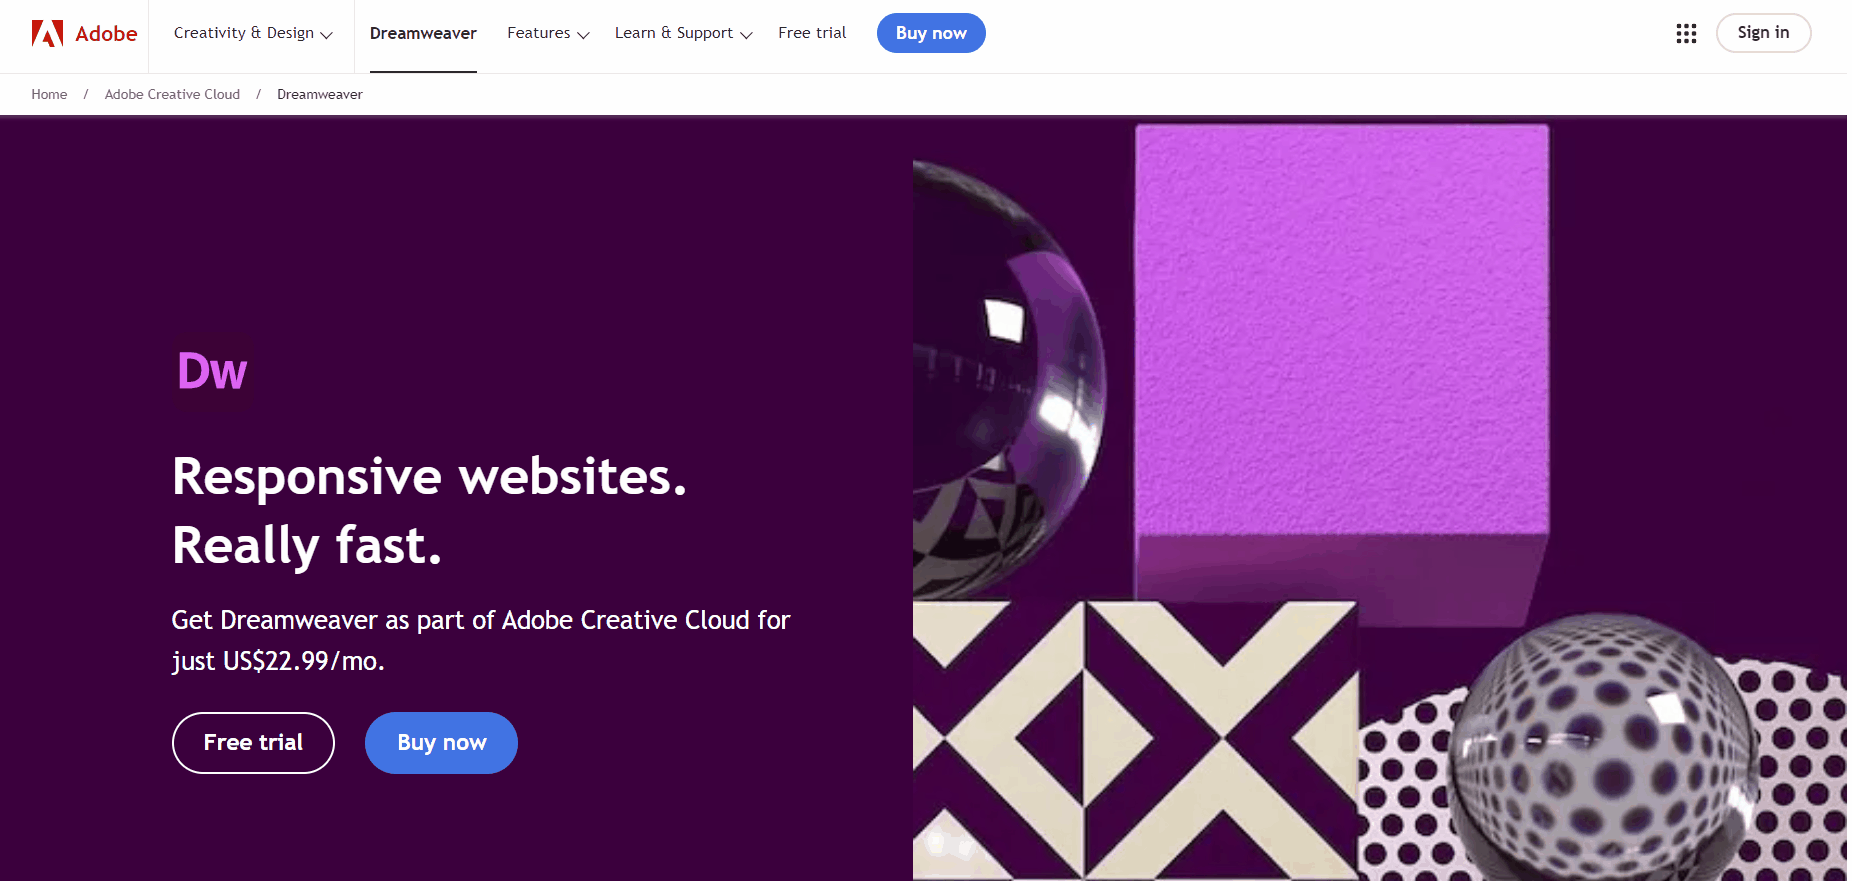
Task: Open Adobe Creative Cloud breadcrumb link
Action: pos(172,94)
